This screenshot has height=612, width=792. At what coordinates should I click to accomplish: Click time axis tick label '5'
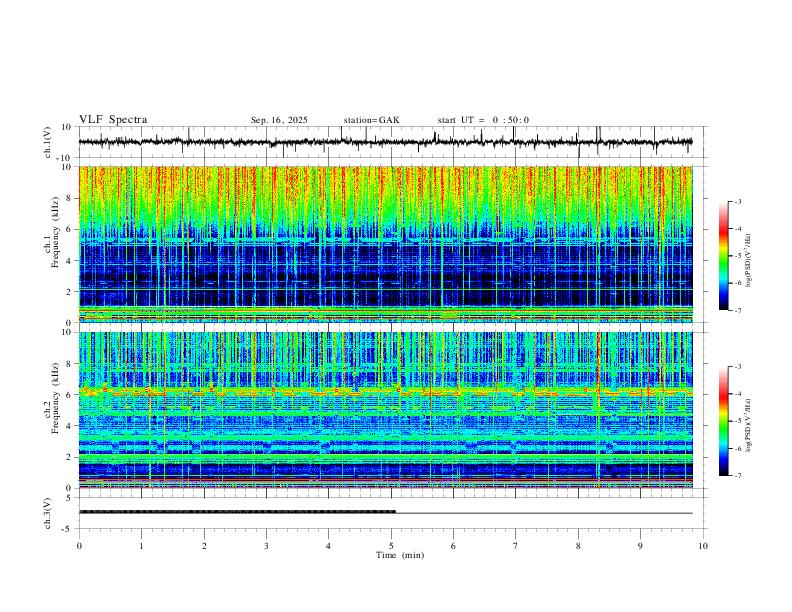click(391, 546)
